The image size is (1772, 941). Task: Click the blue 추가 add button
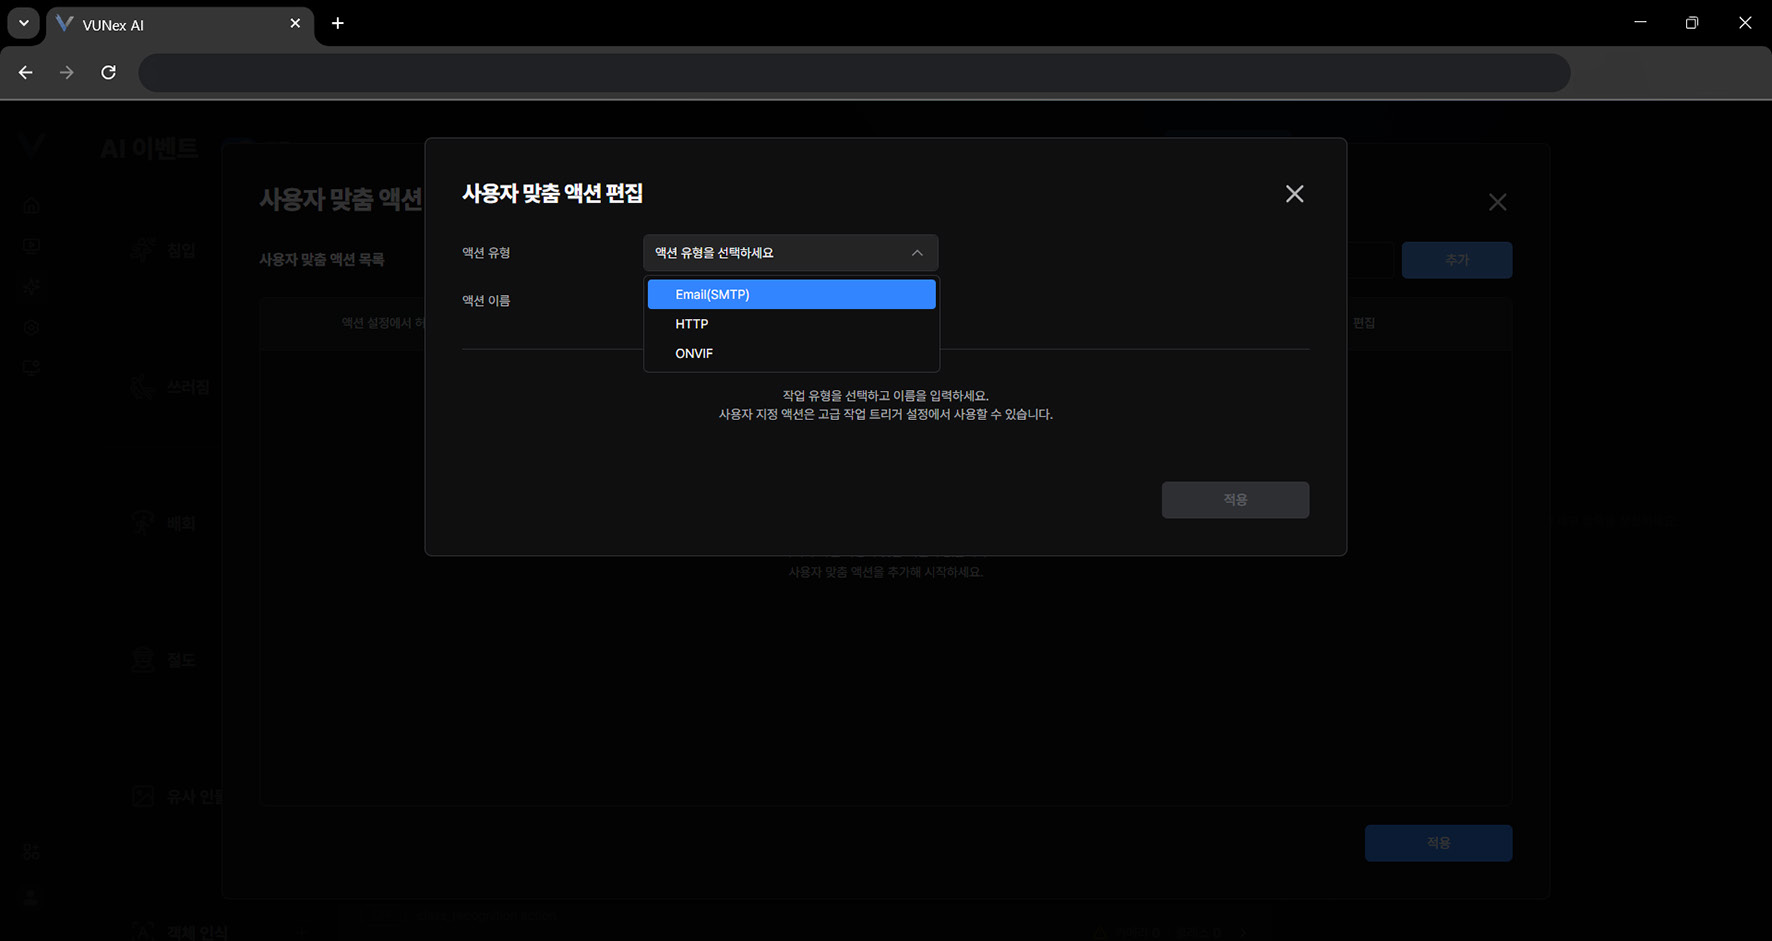[1456, 260]
